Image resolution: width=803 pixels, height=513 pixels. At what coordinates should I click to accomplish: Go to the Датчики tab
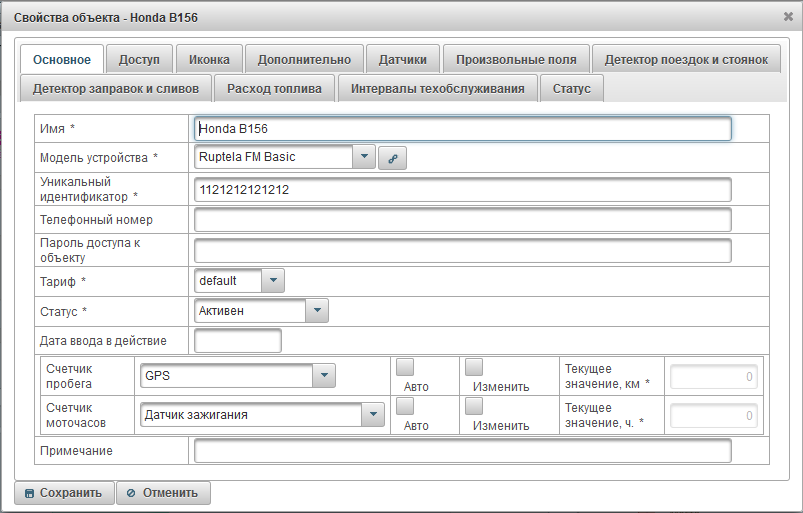(x=402, y=60)
